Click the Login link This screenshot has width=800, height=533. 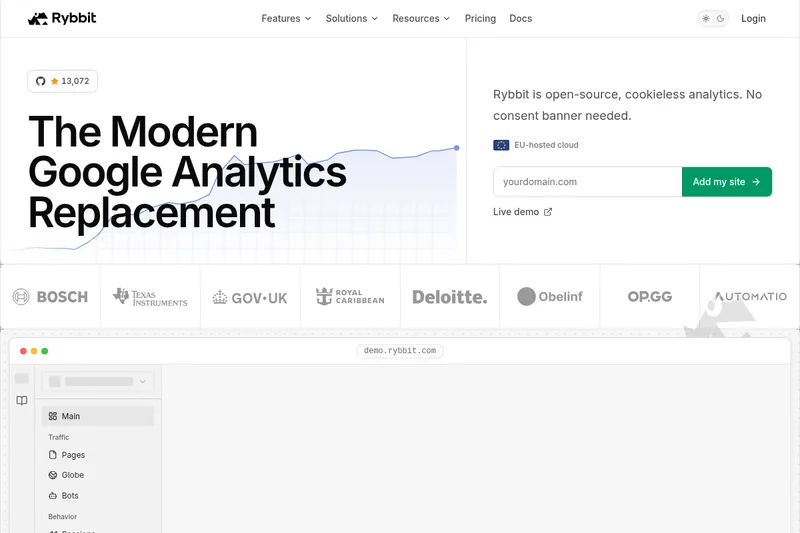coord(753,18)
